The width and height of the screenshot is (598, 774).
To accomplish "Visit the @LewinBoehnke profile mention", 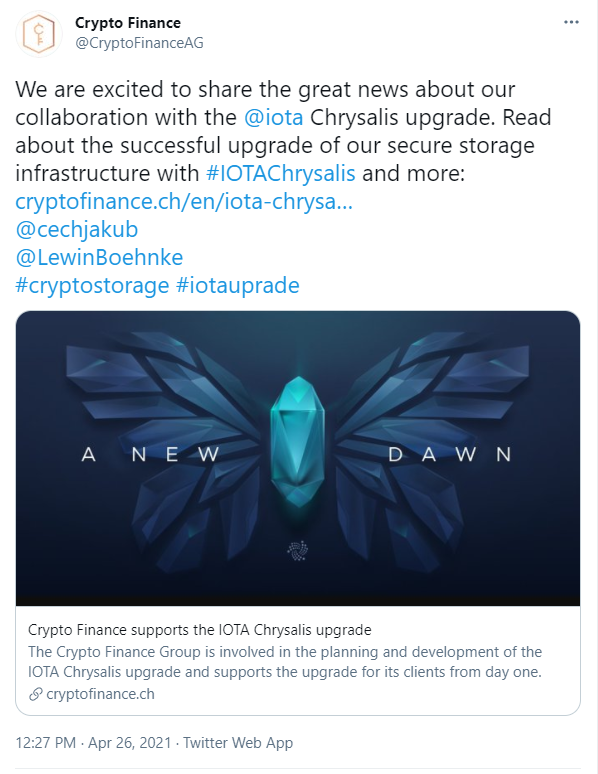I will click(99, 257).
